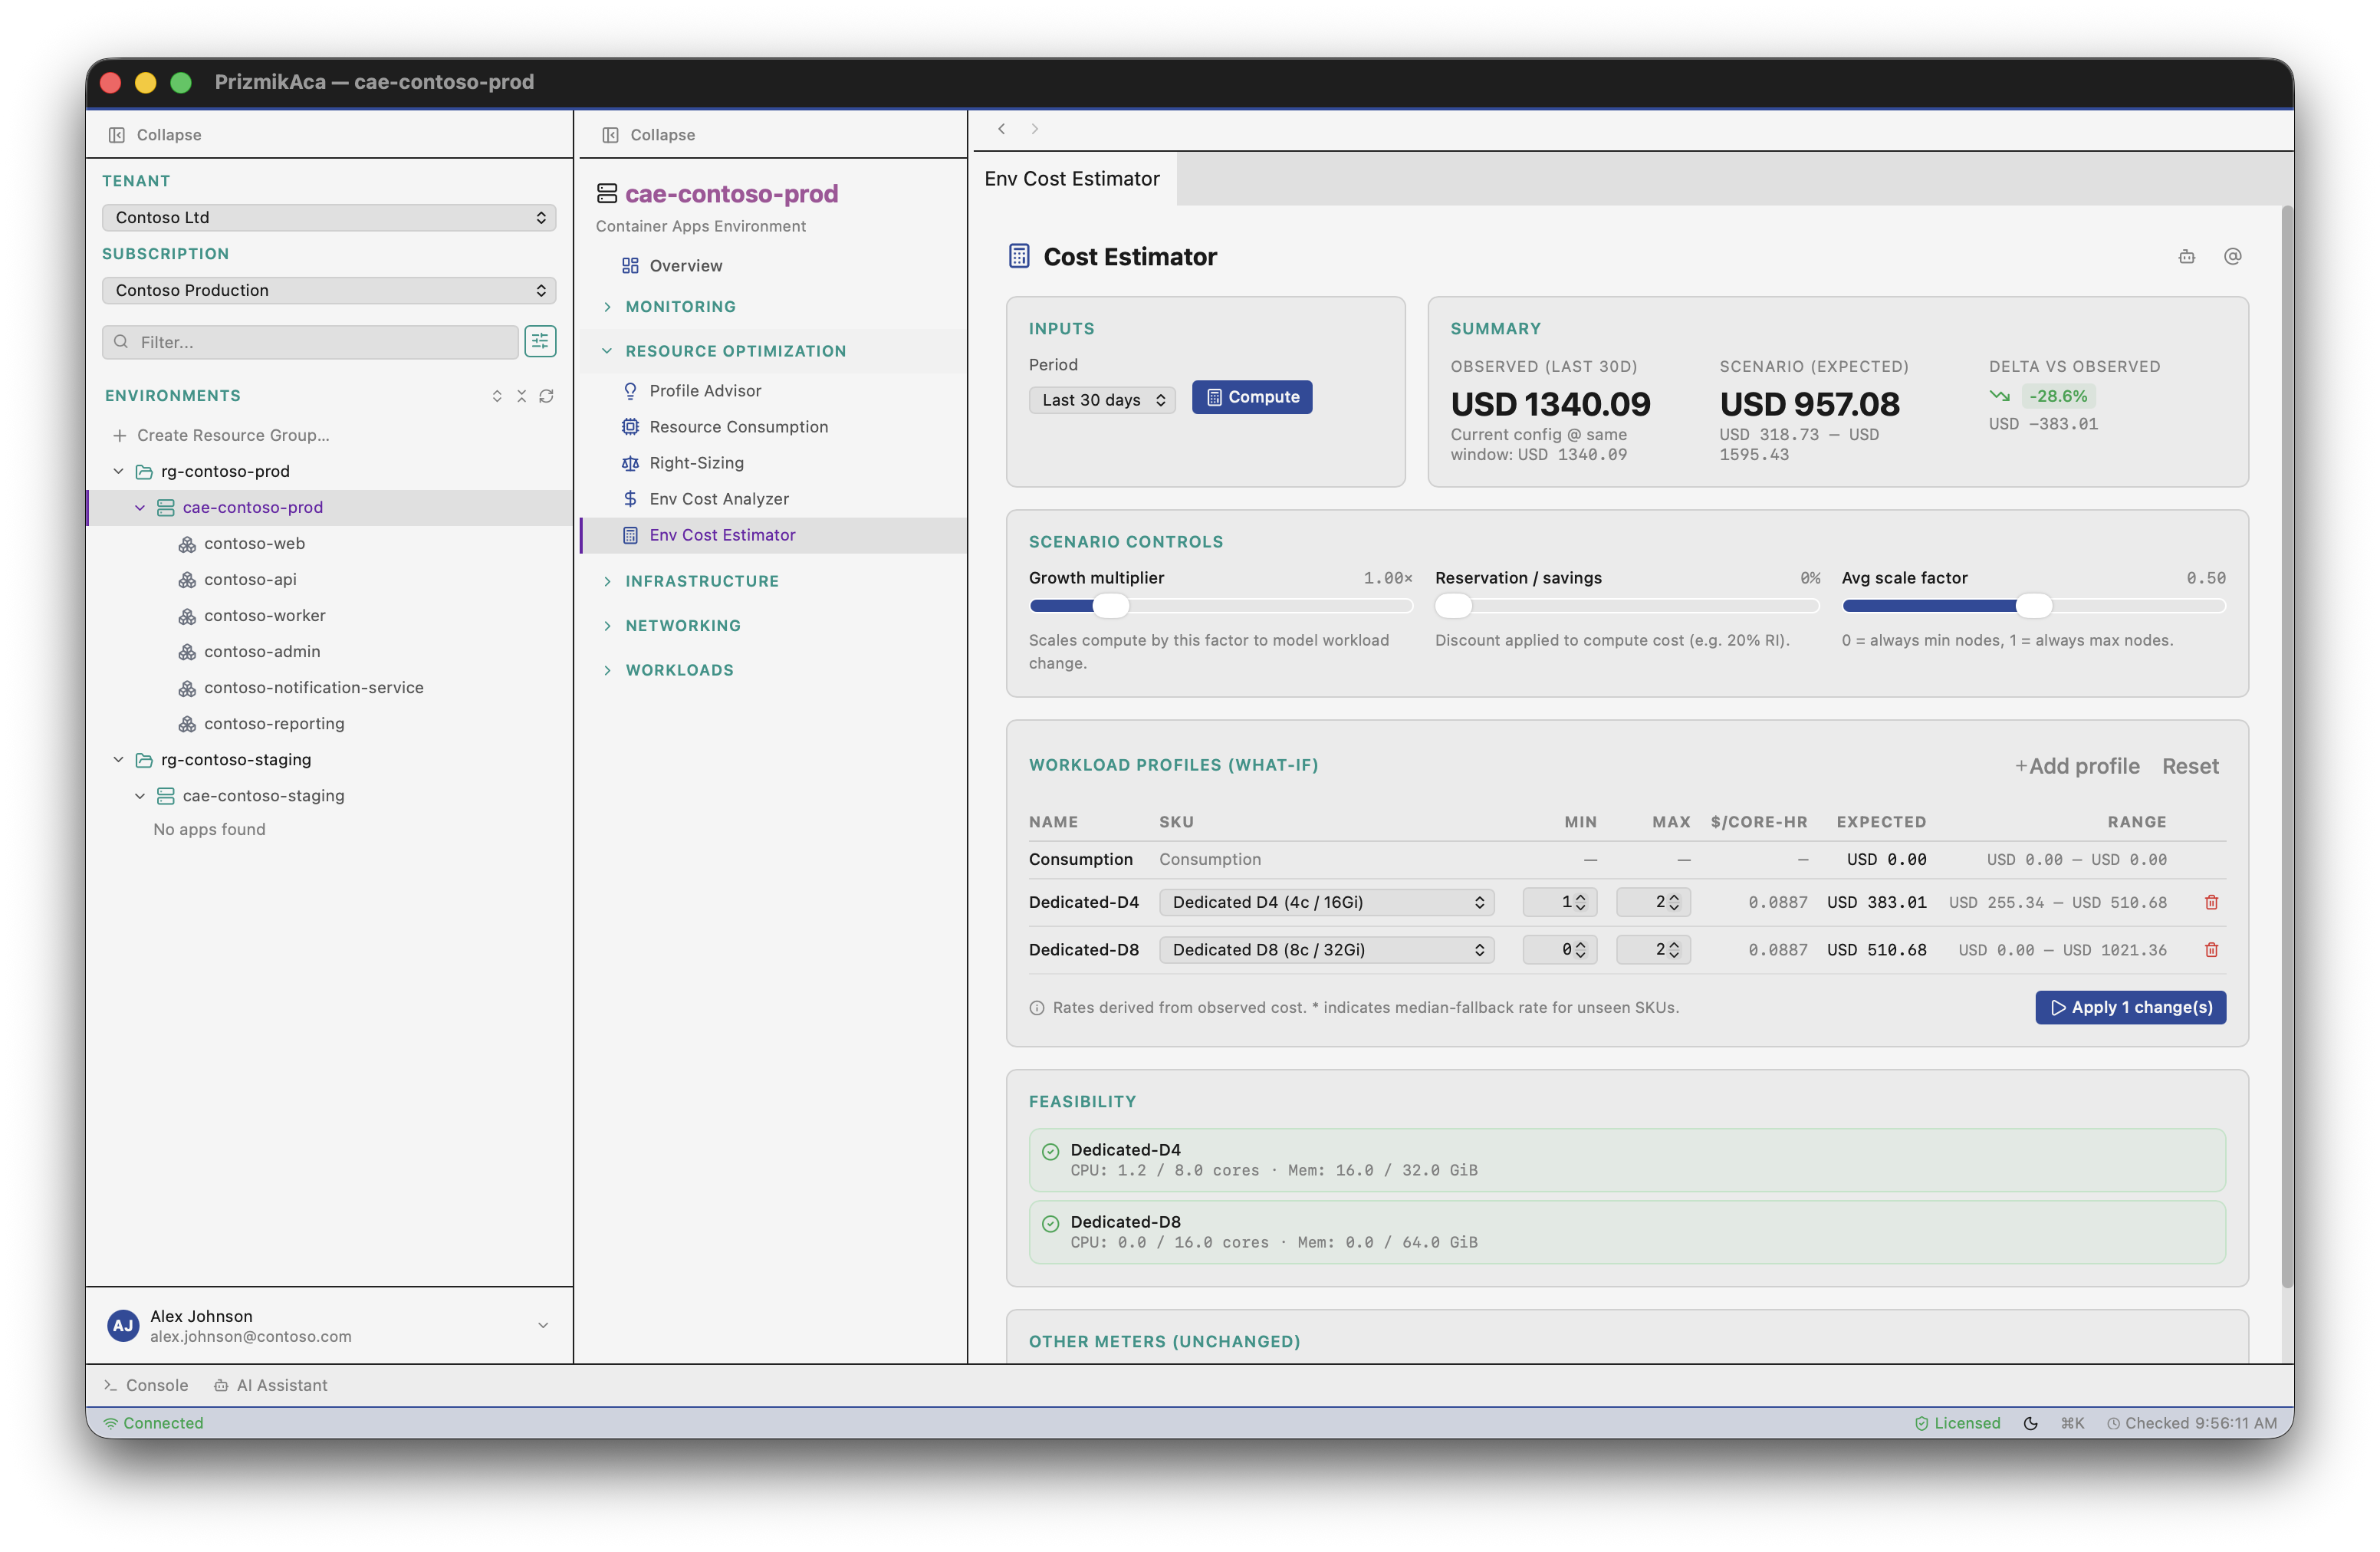
Task: Collapse the rg-contoso-prod resource group
Action: pyautogui.click(x=118, y=472)
